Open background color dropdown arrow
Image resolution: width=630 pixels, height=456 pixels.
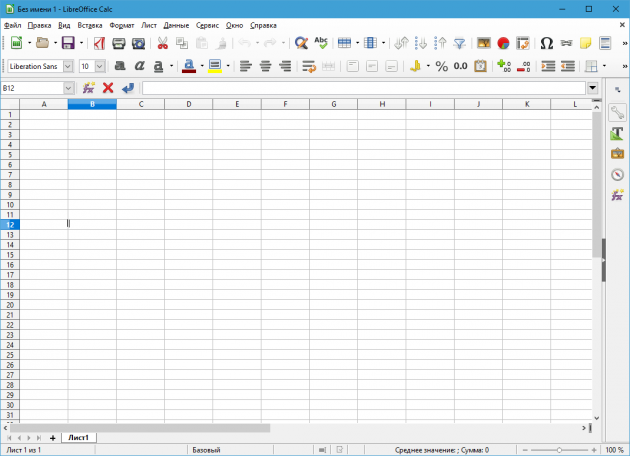coord(228,66)
